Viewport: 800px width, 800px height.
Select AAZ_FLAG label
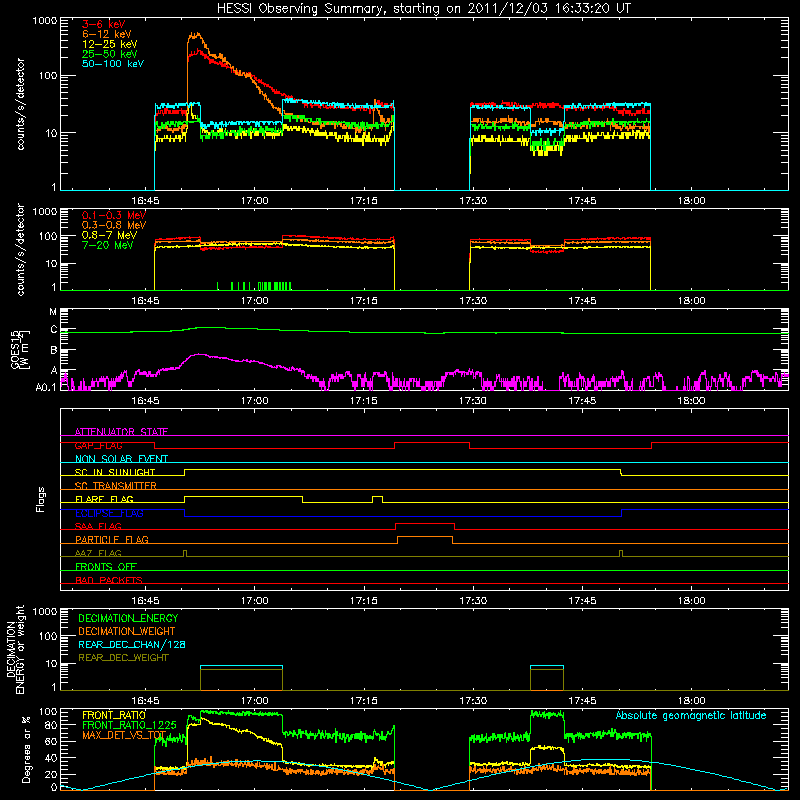tap(98, 553)
